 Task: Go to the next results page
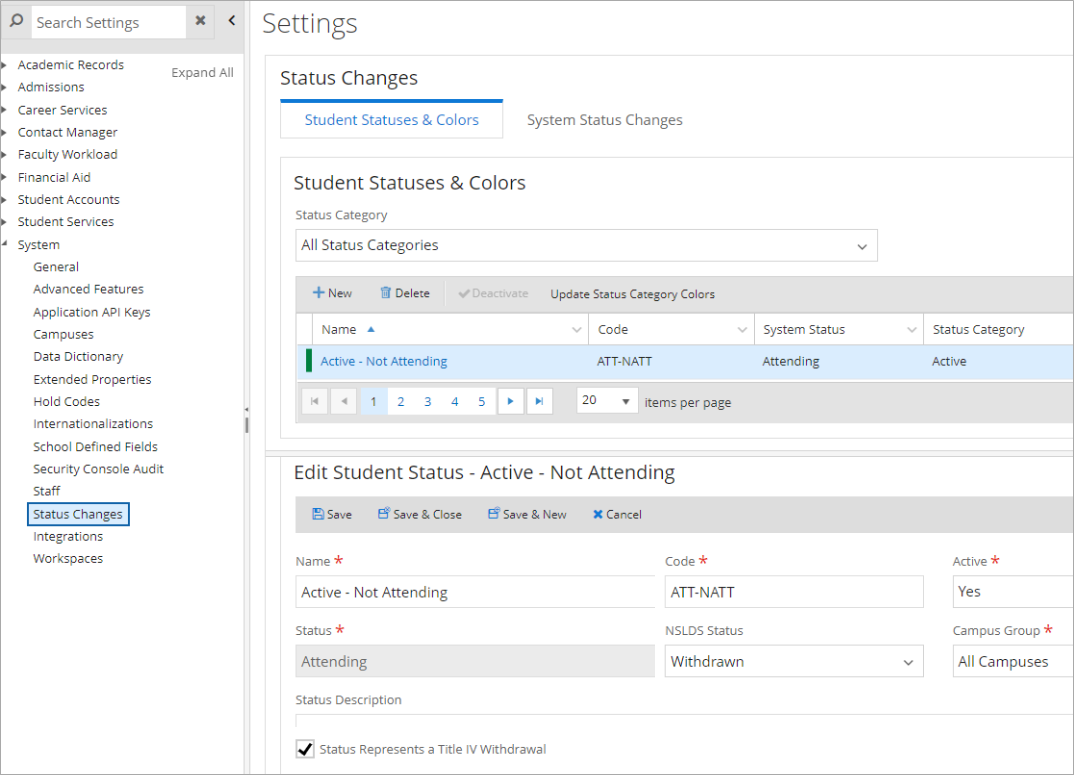[510, 402]
